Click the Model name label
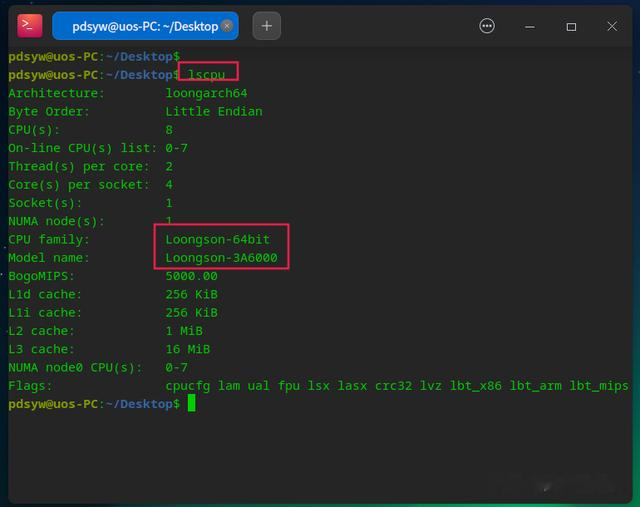 [49, 258]
